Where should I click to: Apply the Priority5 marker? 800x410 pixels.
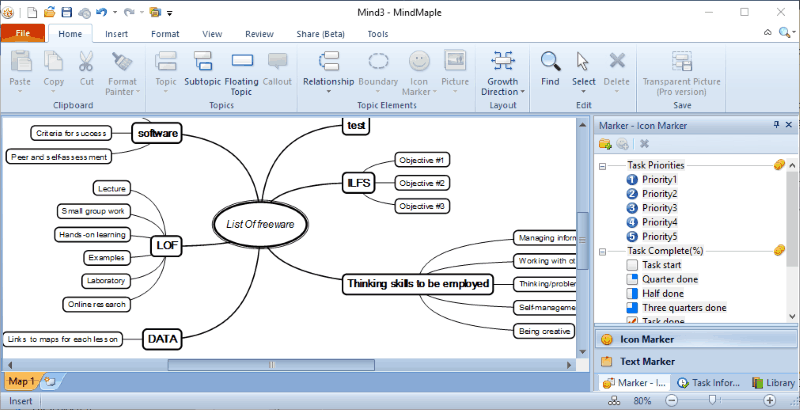pos(632,237)
